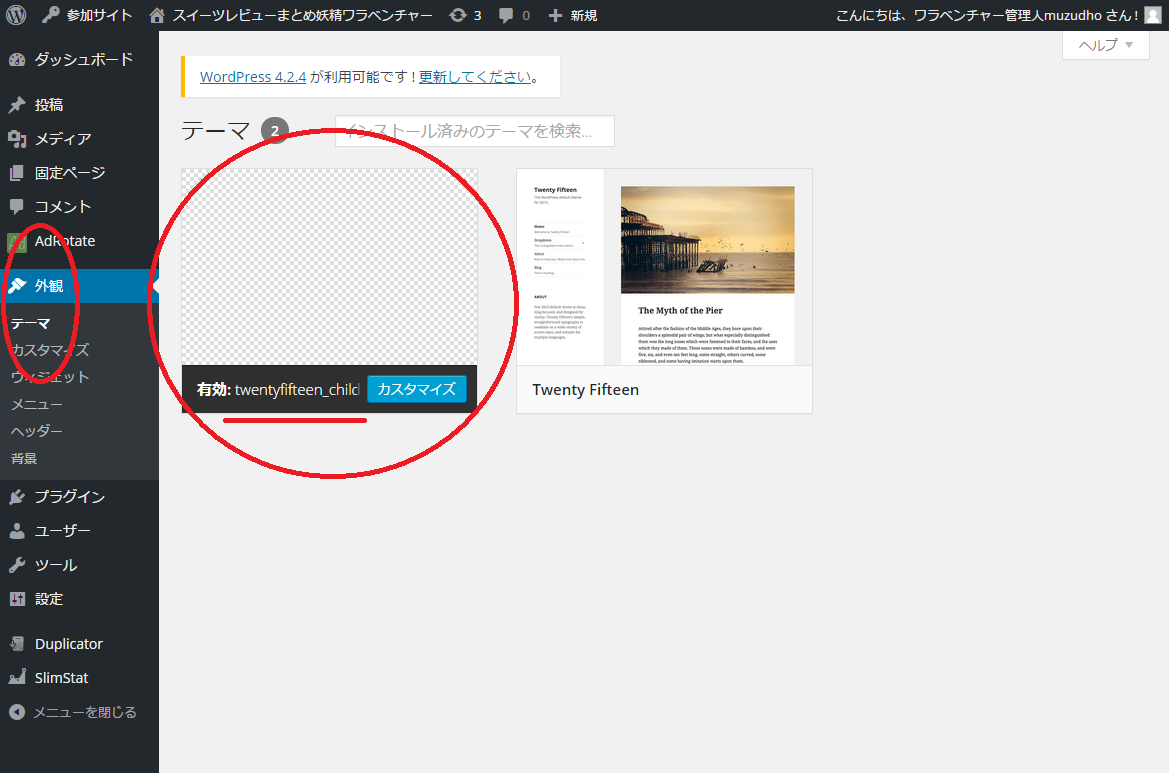The image size is (1169, 773).
Task: Click the ユーザー person icon
Action: coord(17,531)
